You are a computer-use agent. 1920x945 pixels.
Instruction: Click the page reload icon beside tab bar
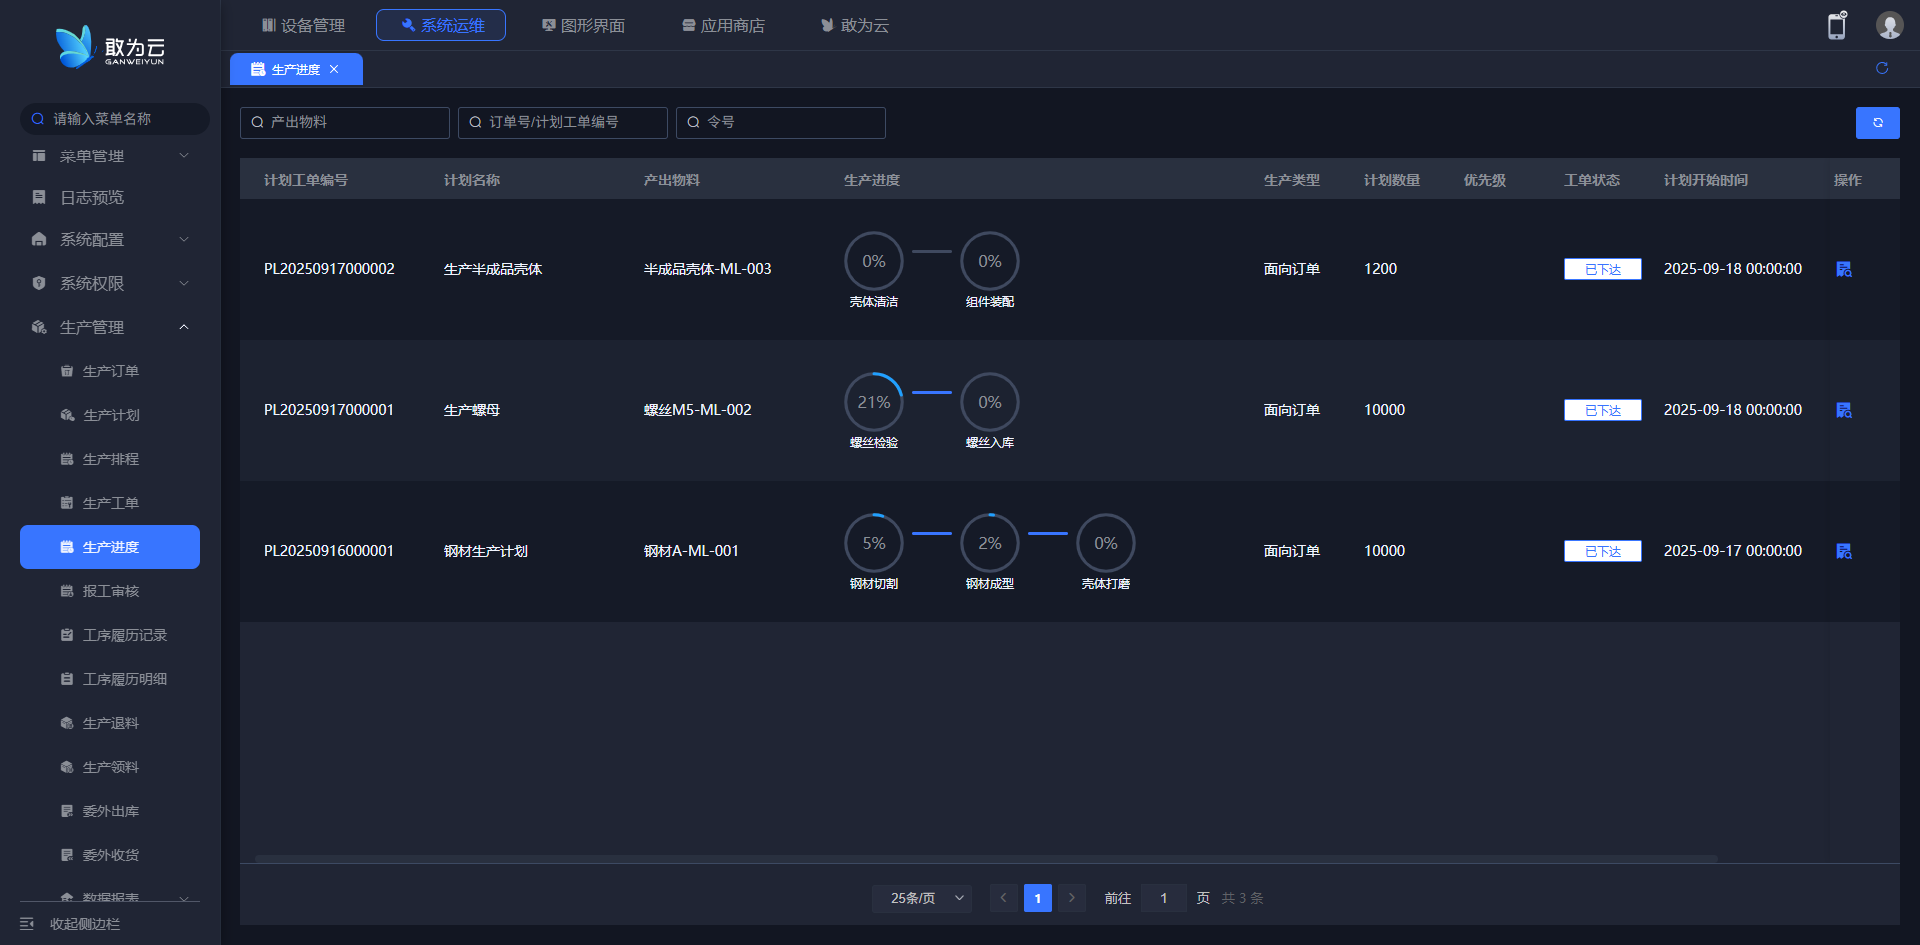1881,68
